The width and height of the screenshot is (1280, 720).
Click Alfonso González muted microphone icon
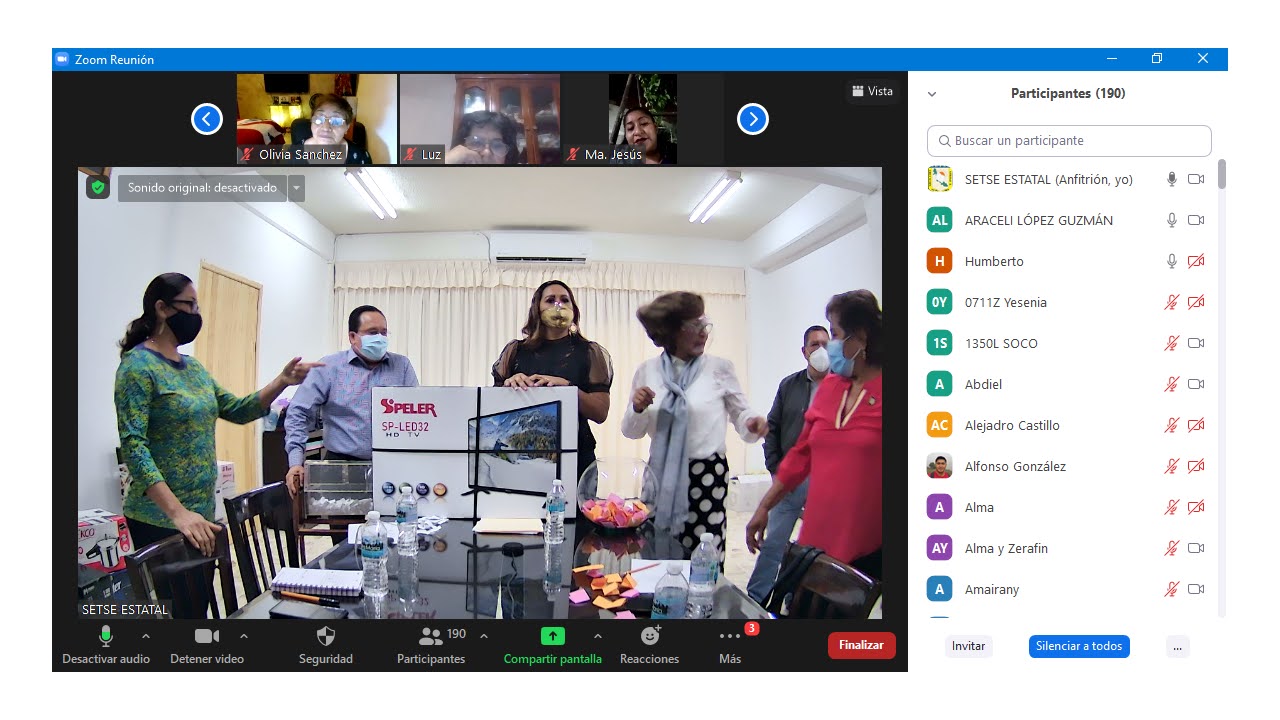click(x=1172, y=466)
